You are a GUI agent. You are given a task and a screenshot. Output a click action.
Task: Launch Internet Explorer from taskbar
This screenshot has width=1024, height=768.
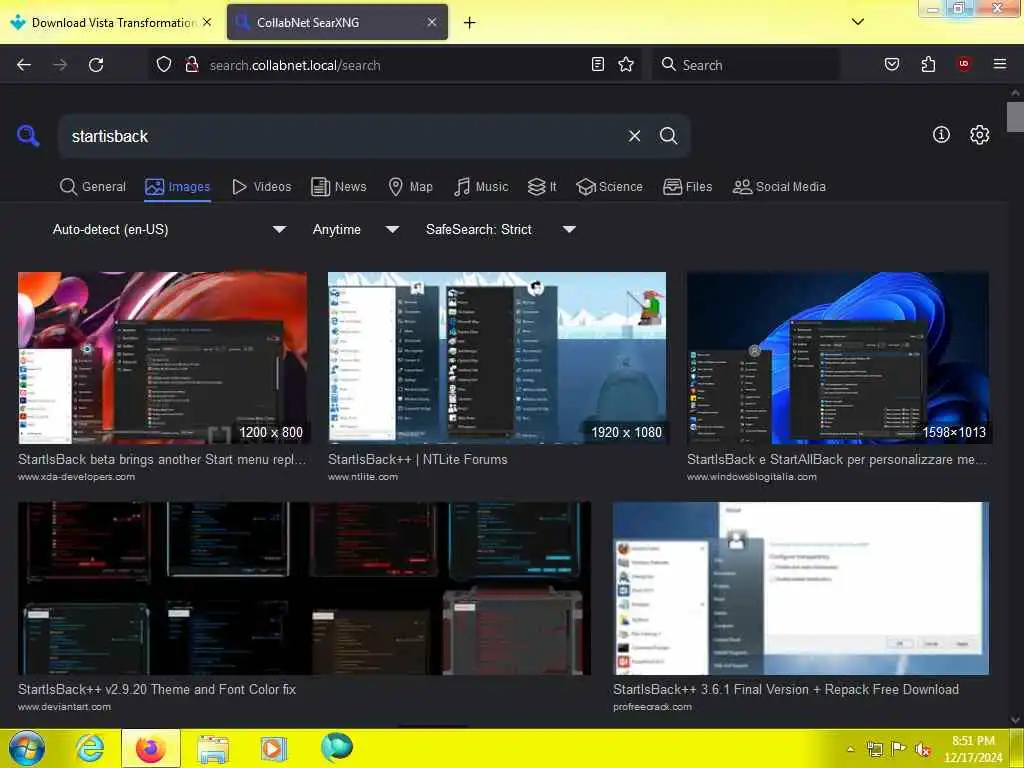(x=90, y=748)
